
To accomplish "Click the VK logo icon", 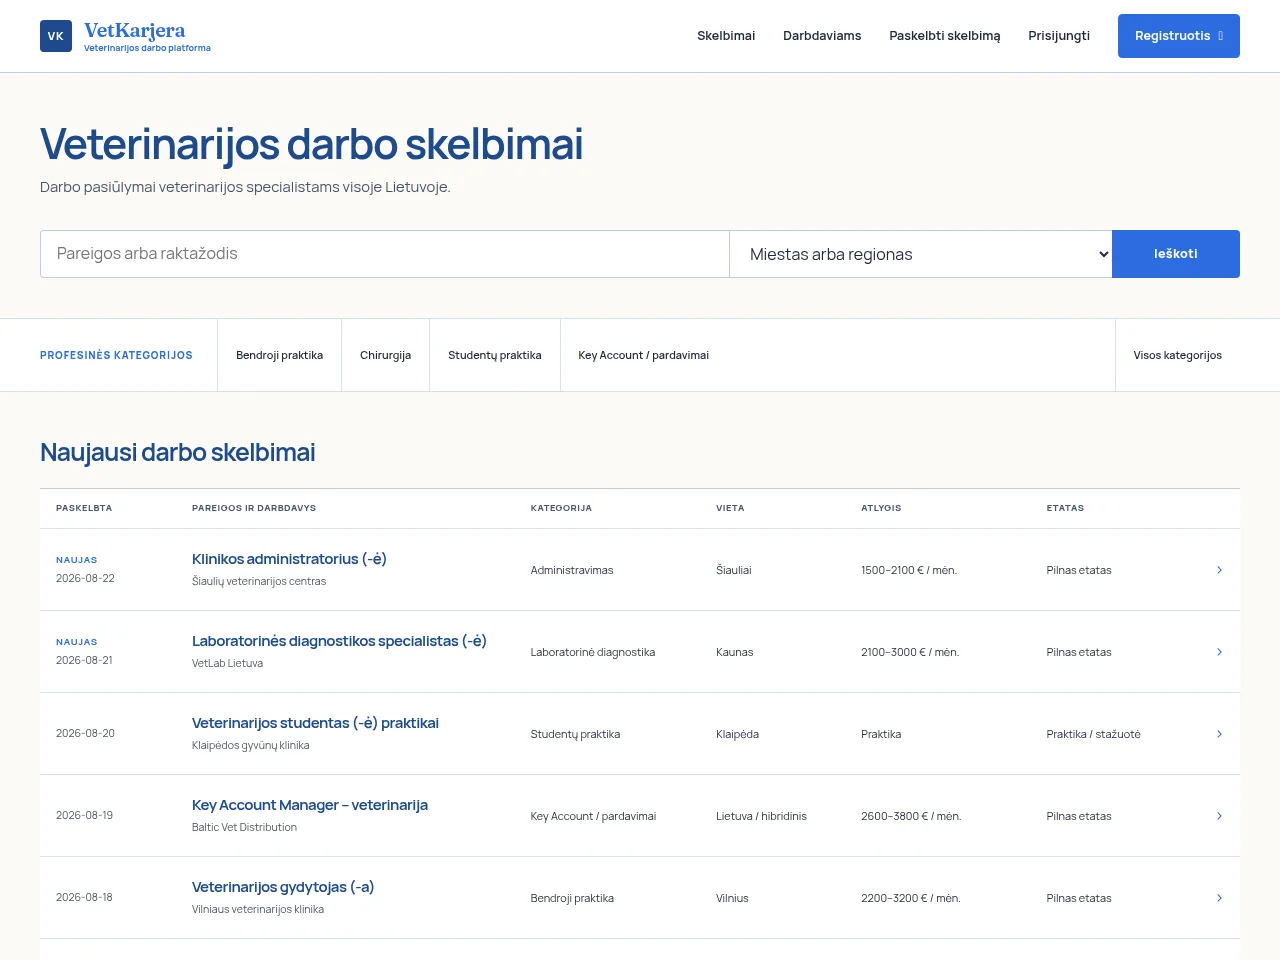I will point(56,36).
